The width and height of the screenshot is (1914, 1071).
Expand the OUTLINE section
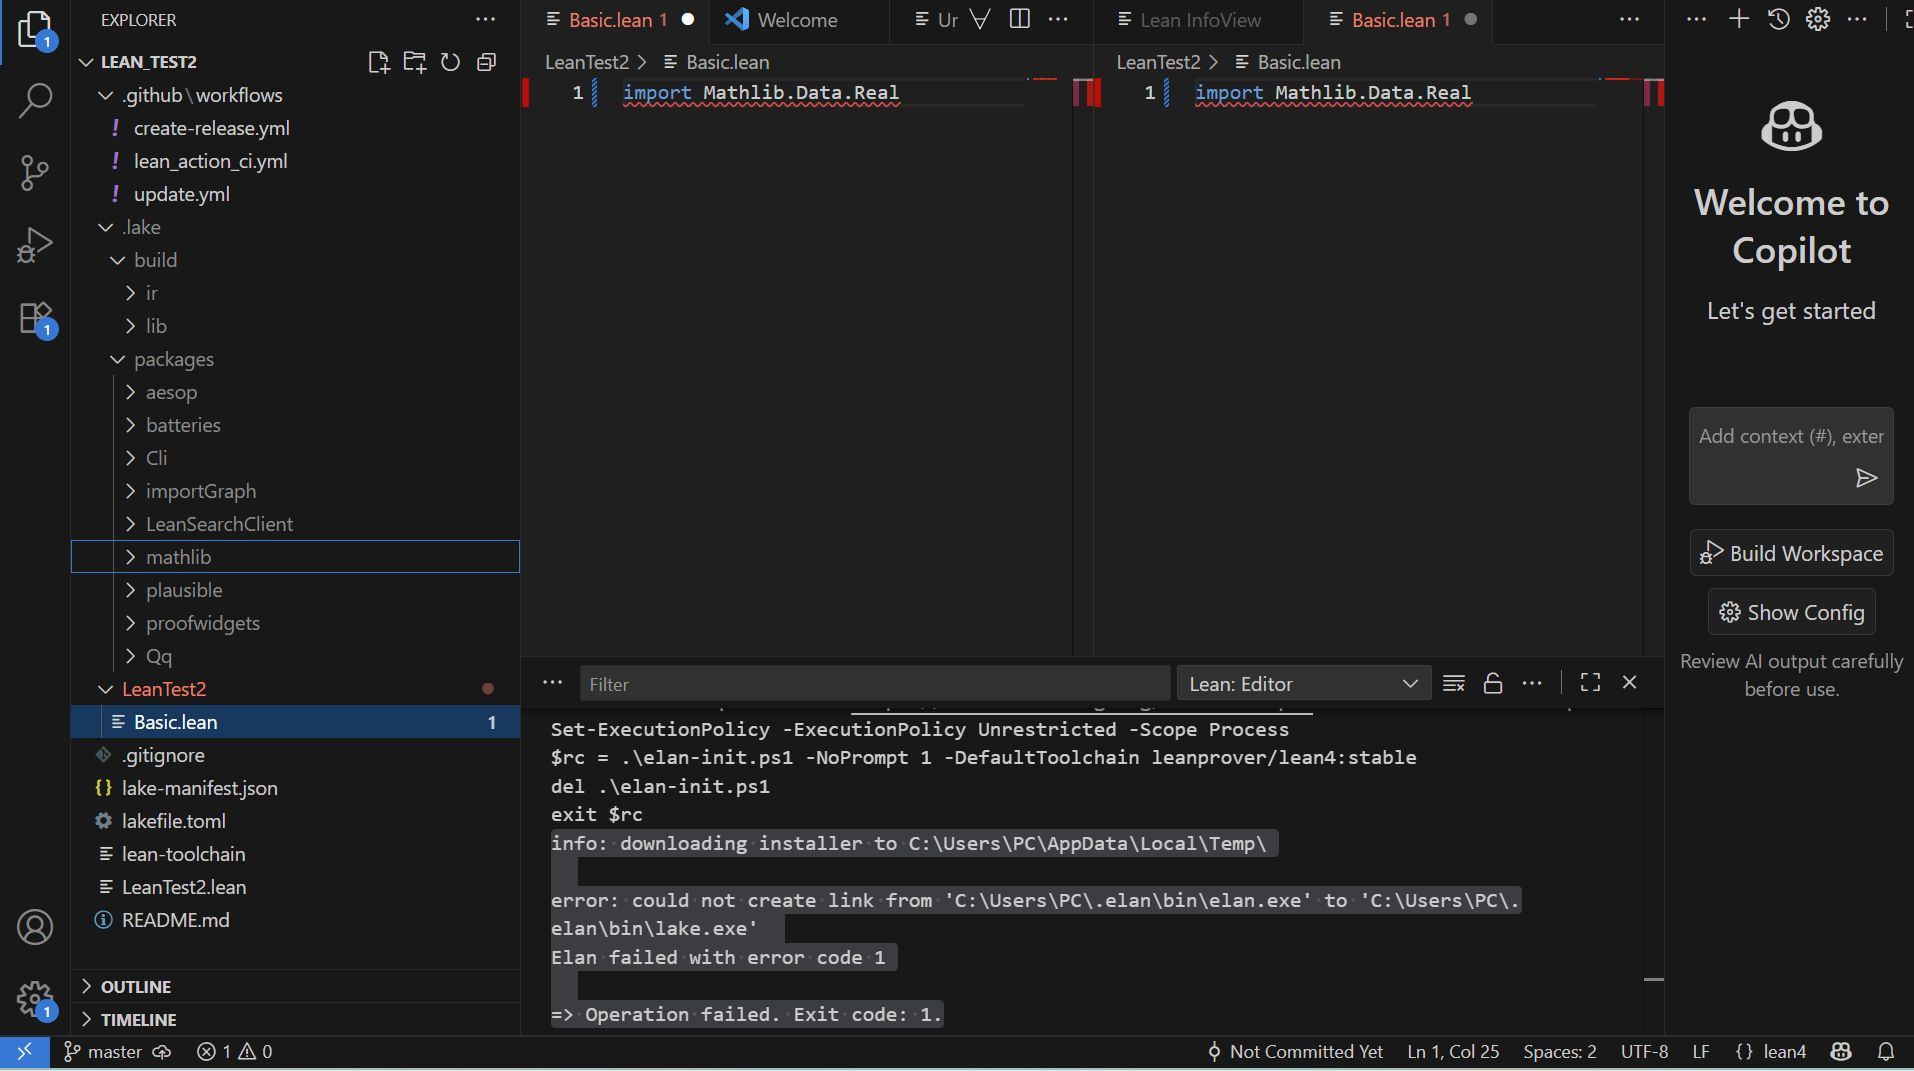[136, 987]
